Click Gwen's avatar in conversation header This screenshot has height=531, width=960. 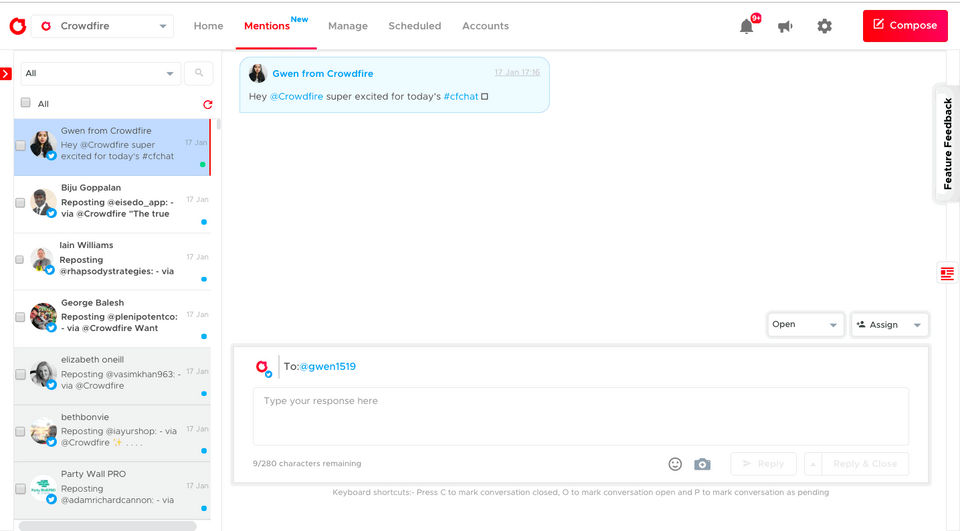click(x=258, y=73)
